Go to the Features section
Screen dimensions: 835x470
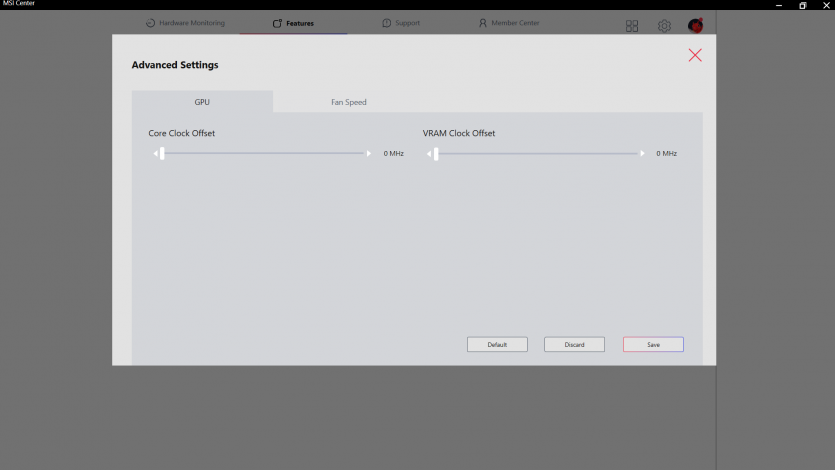click(293, 23)
